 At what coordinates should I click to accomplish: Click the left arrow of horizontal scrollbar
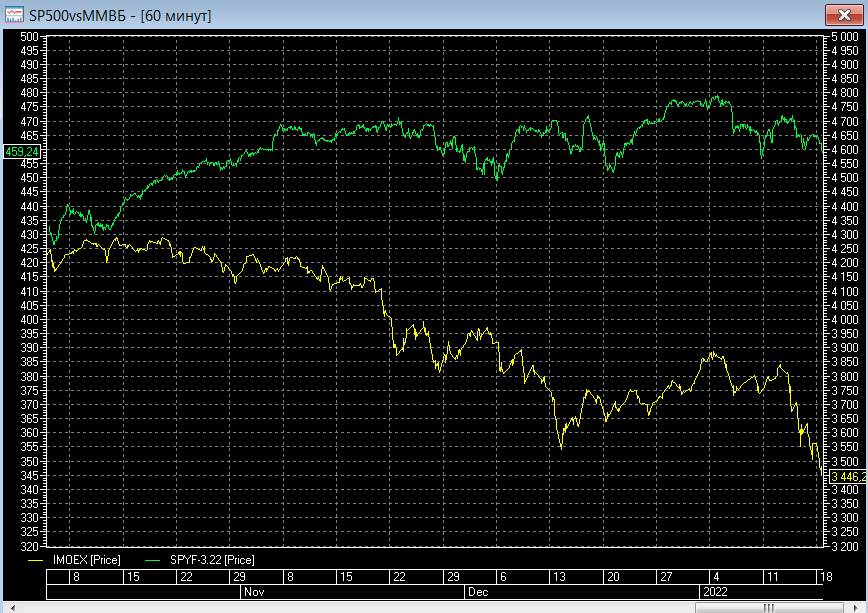(x=12, y=608)
